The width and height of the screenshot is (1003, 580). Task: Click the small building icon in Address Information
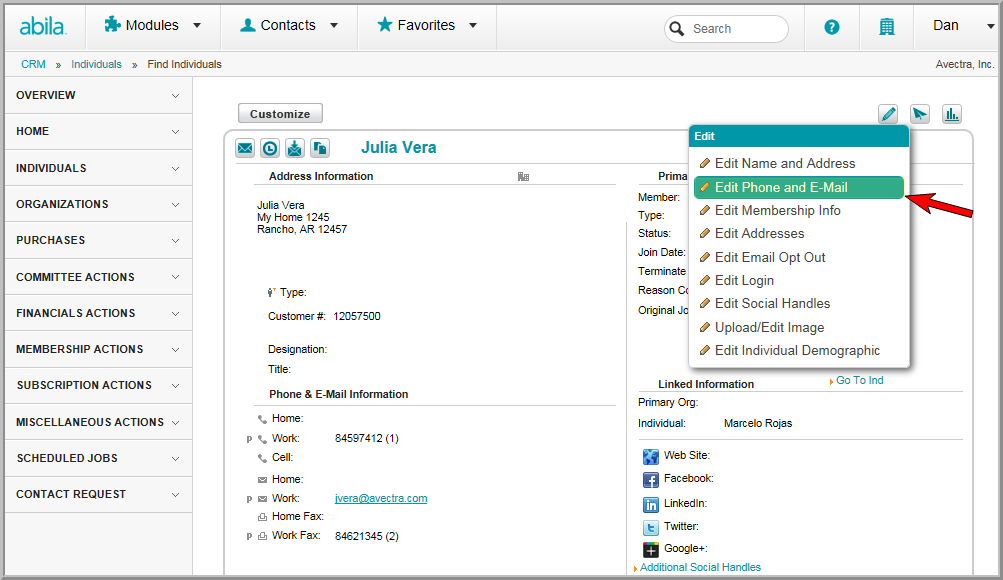(x=523, y=176)
